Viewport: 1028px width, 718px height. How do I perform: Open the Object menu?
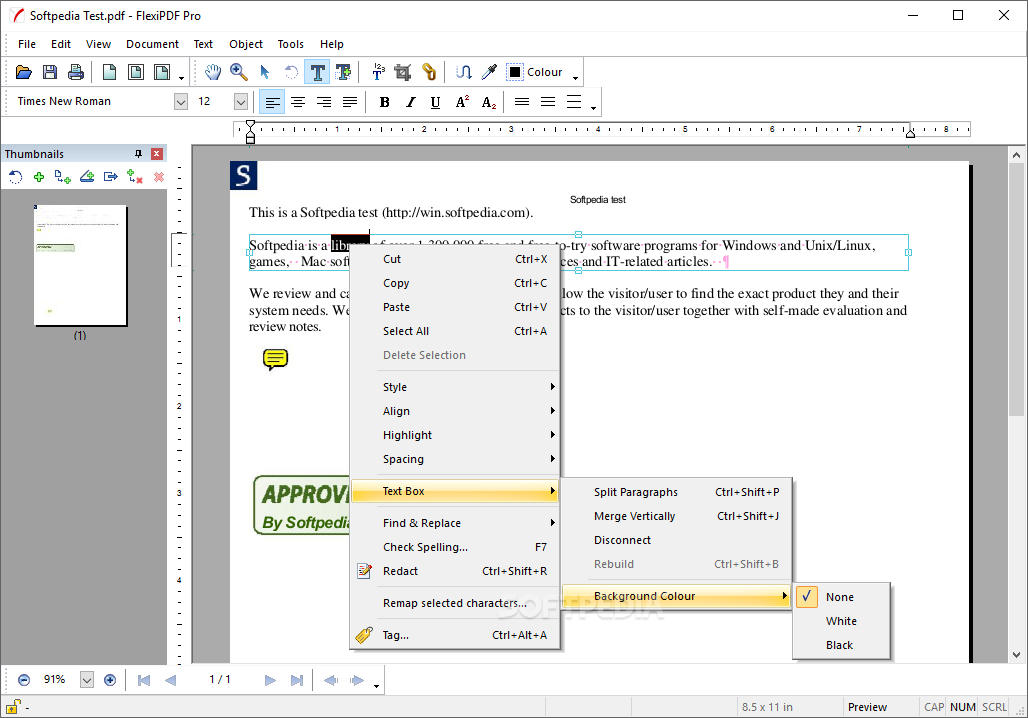click(246, 44)
